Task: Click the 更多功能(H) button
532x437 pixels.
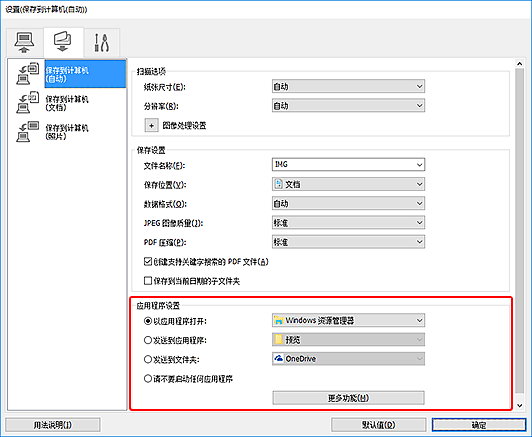Action: 348,398
